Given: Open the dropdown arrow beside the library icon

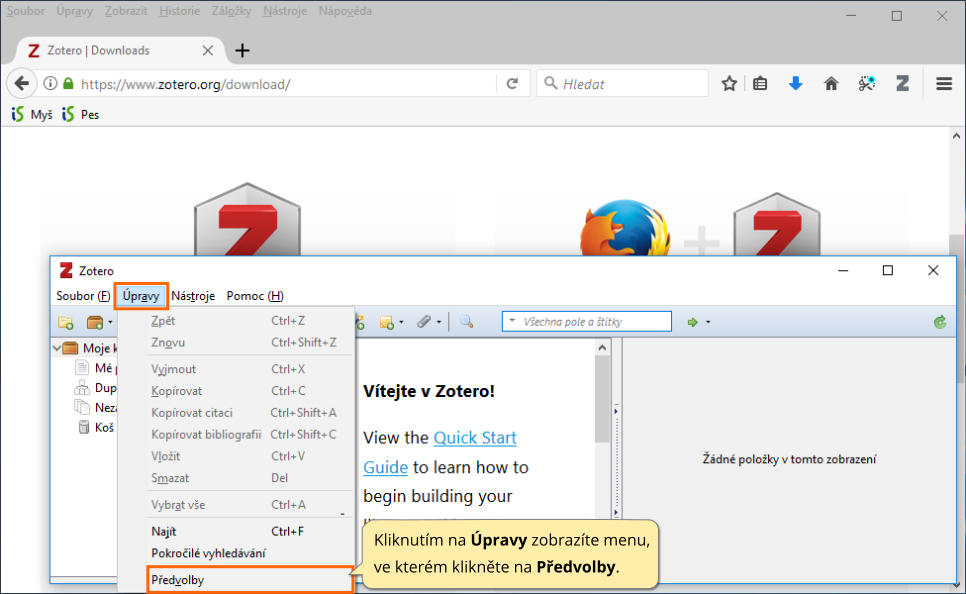Looking at the screenshot, I should coord(110,322).
